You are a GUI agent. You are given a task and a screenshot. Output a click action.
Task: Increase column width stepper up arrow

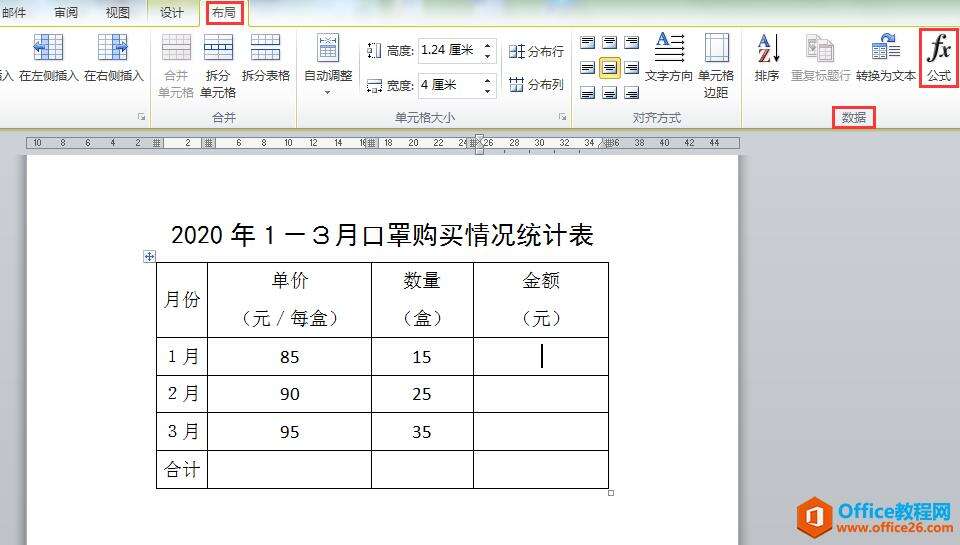(x=487, y=79)
